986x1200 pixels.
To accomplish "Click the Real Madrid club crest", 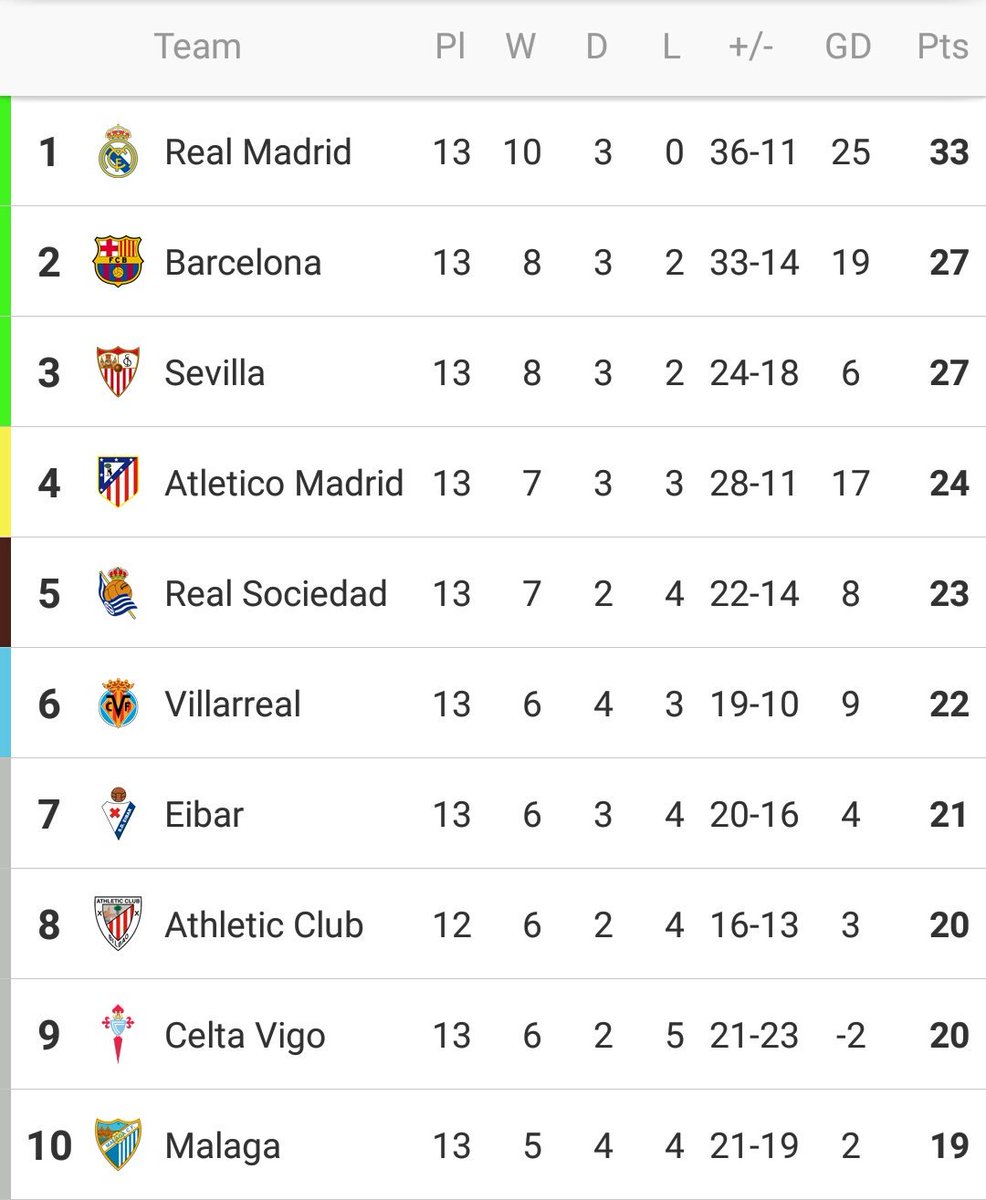I will coord(117,152).
